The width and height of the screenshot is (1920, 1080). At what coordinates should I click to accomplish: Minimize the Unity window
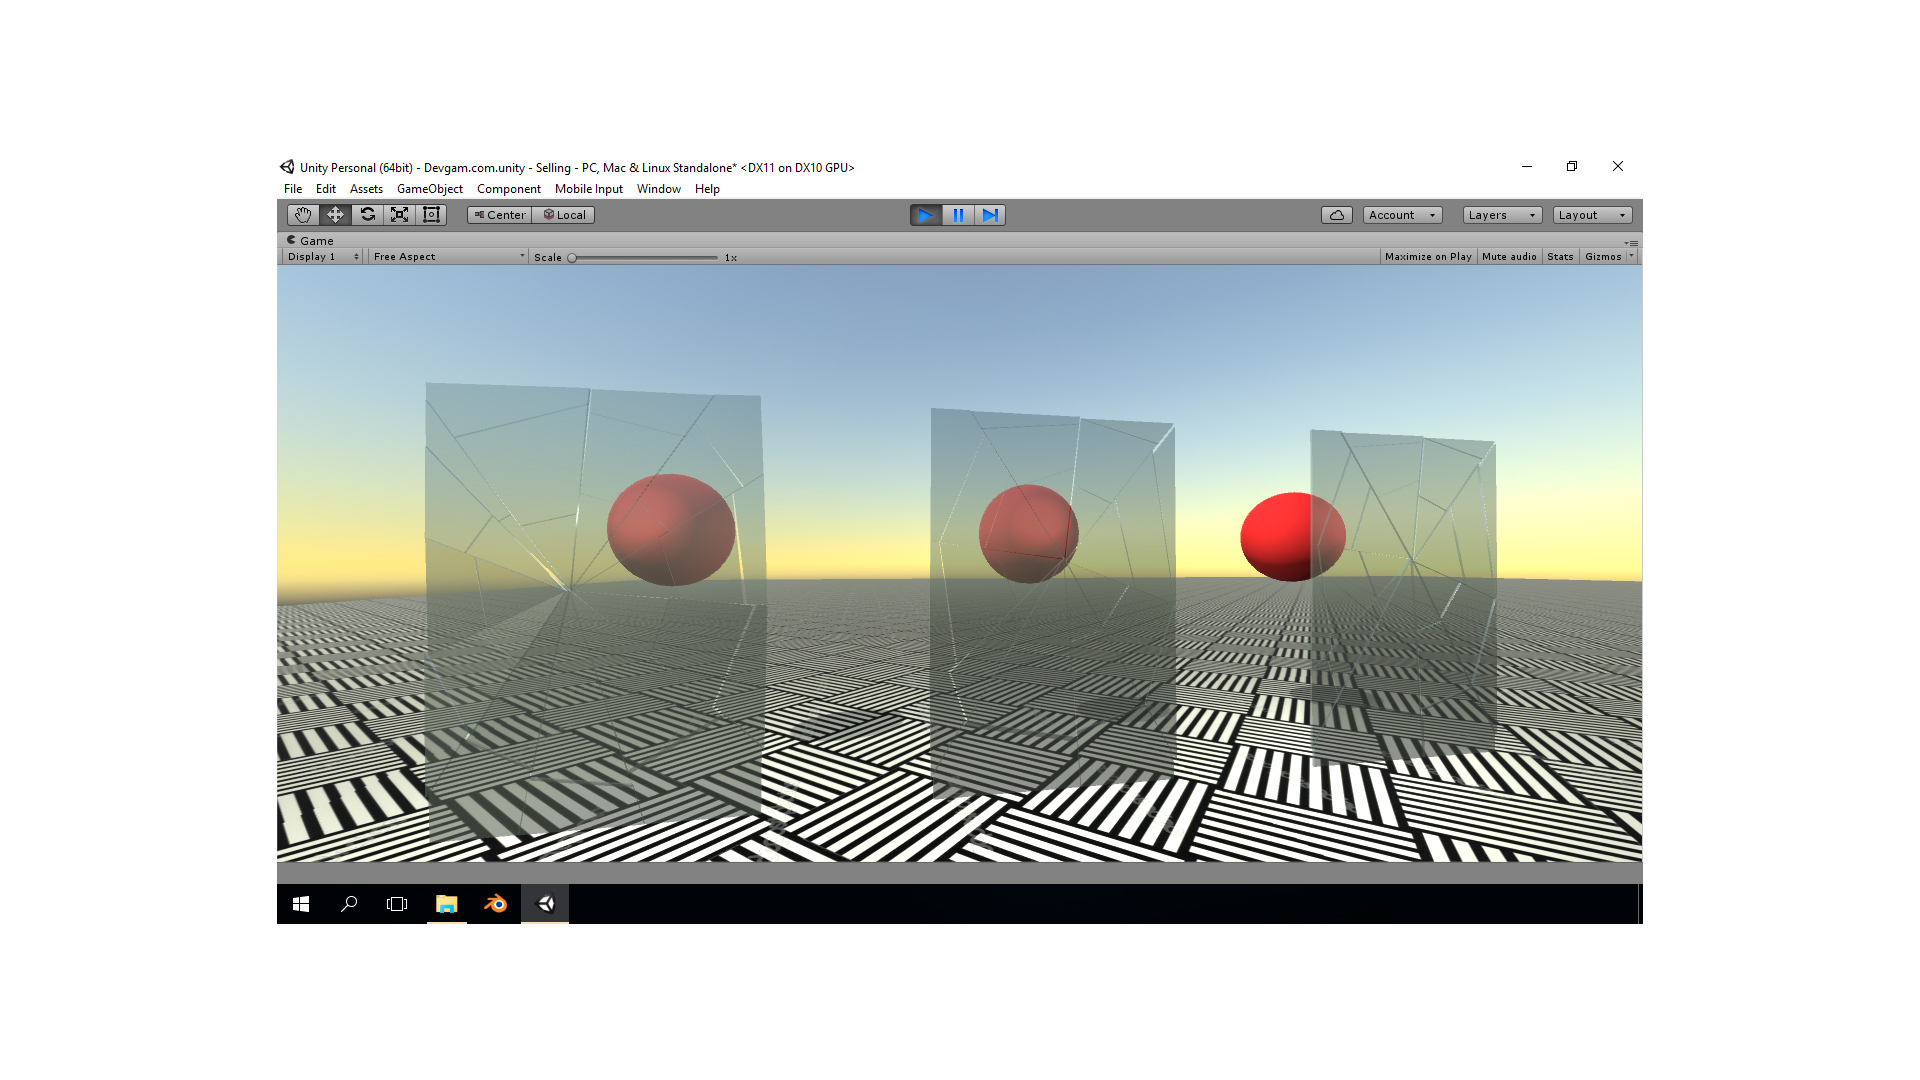(1527, 167)
